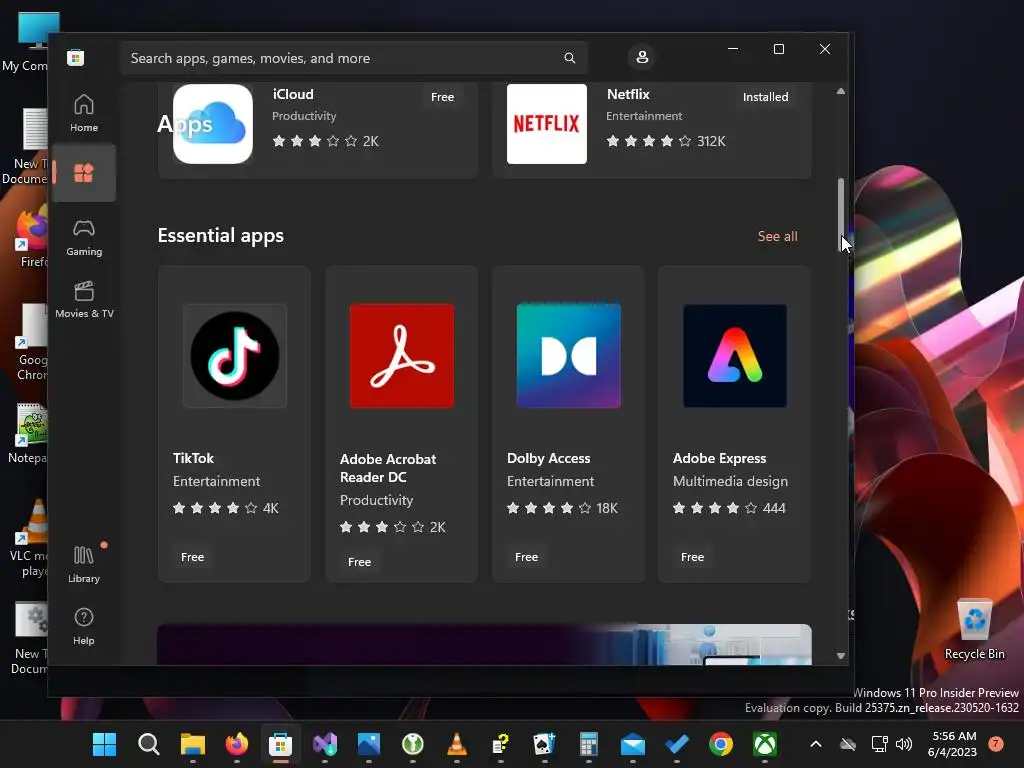Open See all for Essential apps
The height and width of the screenshot is (768, 1024).
point(777,236)
